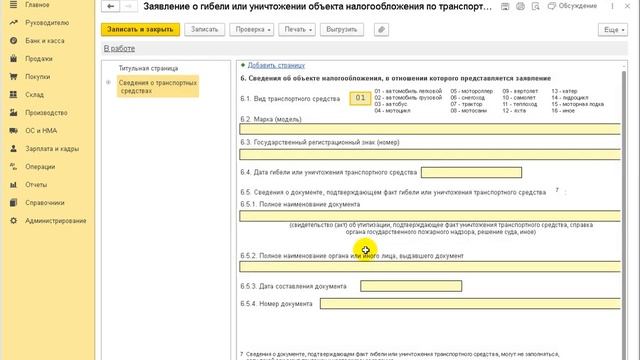Click the print icon in title bar
Viewport: 640px width, 360px height.
point(520,6)
